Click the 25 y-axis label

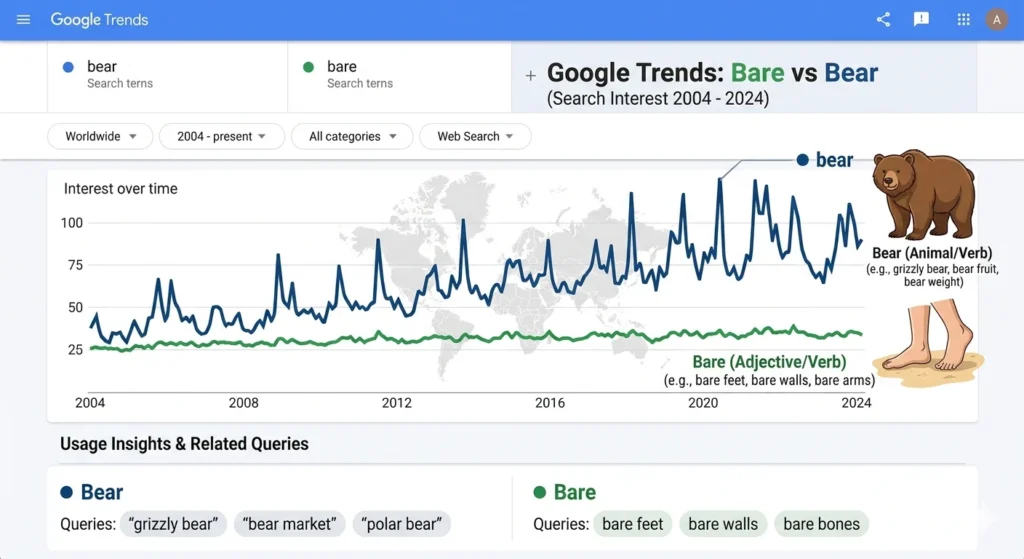tap(75, 350)
